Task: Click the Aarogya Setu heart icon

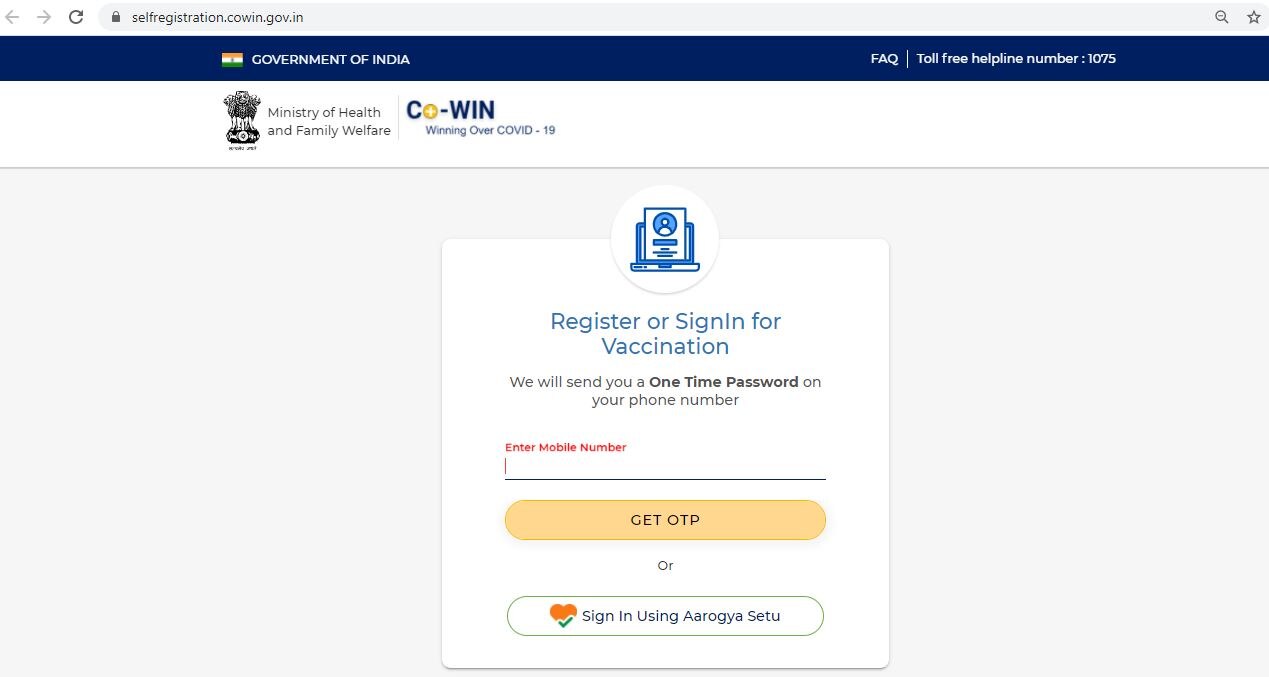Action: pyautogui.click(x=563, y=616)
